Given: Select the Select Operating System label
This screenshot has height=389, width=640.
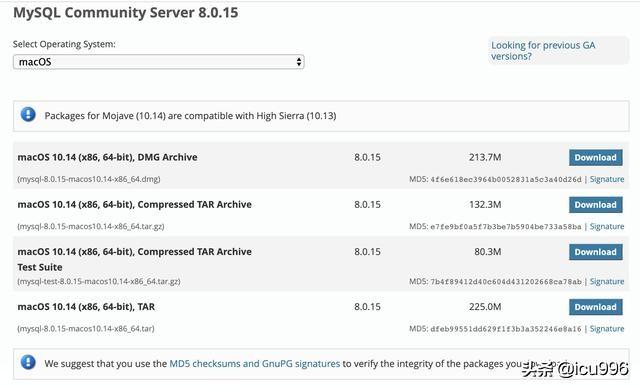Looking at the screenshot, I should pos(64,44).
